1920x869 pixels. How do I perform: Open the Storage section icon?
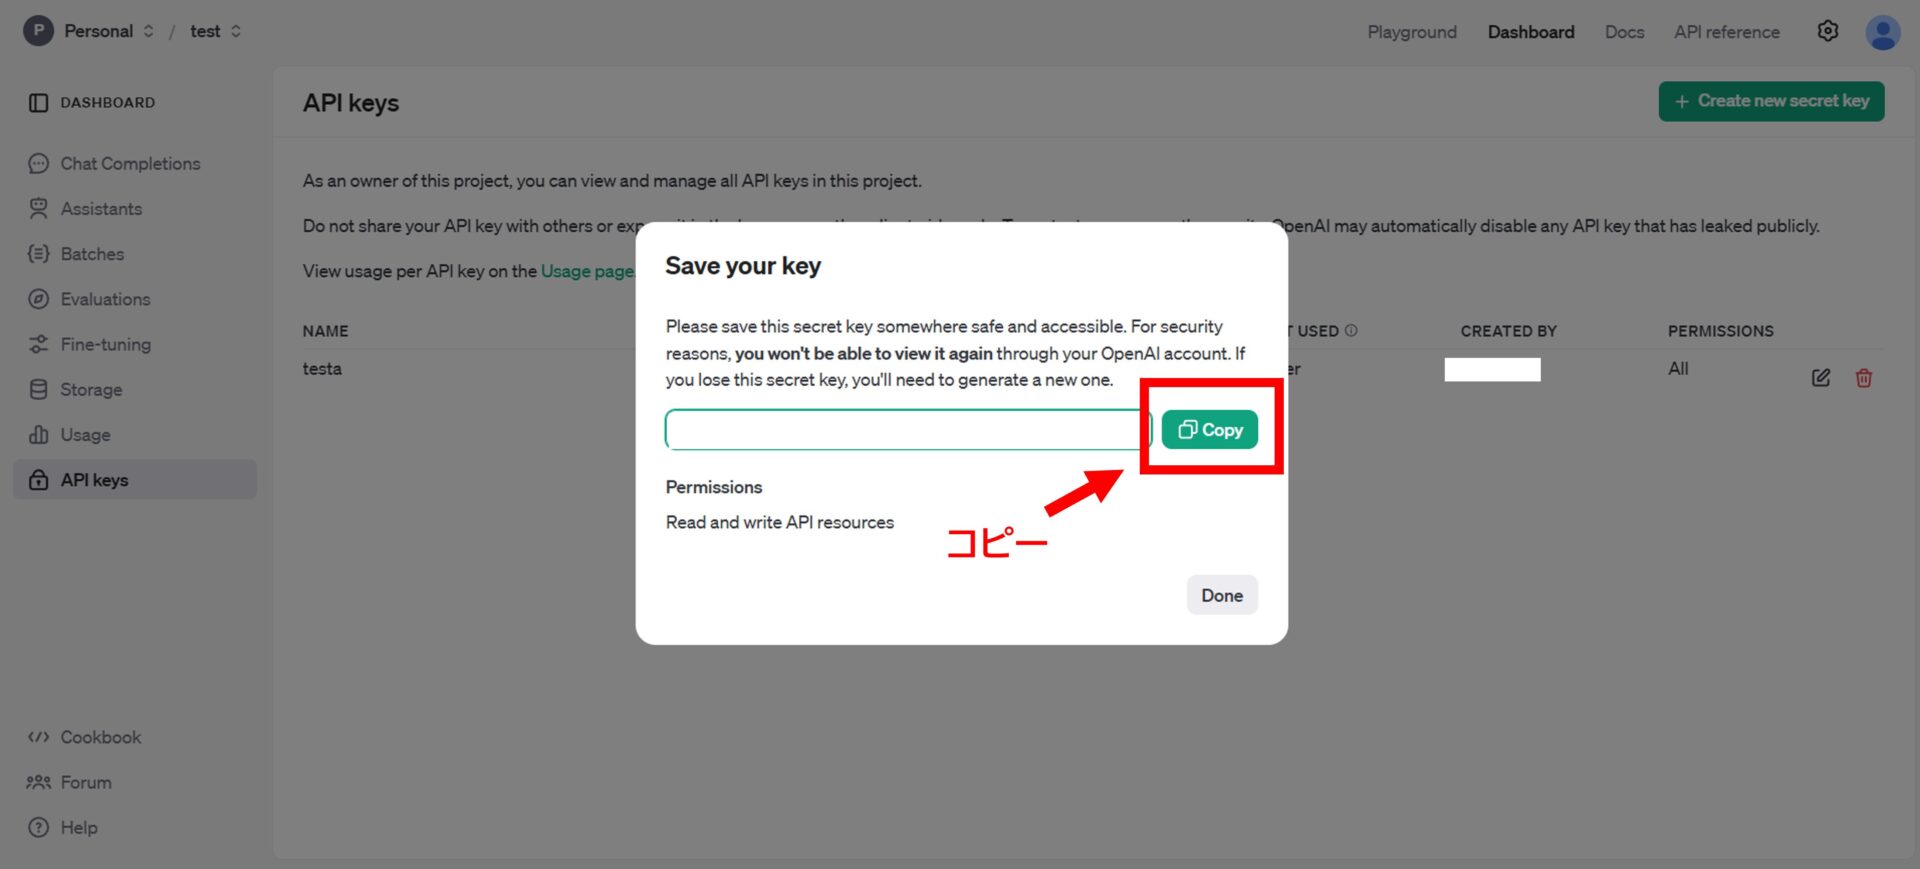click(38, 390)
